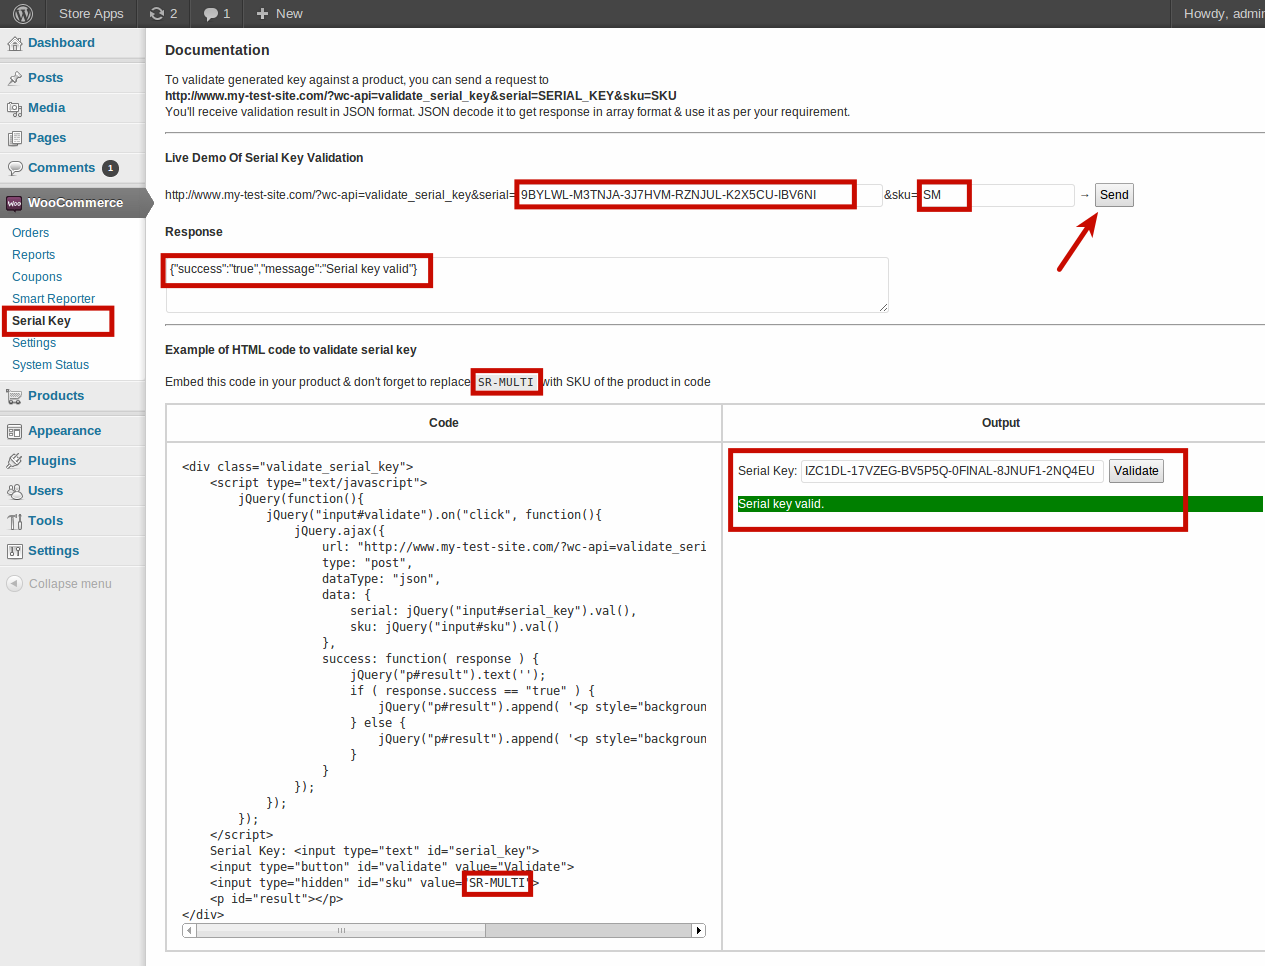Open the comments bubble icon in admin bar
This screenshot has height=966, width=1265.
(210, 14)
